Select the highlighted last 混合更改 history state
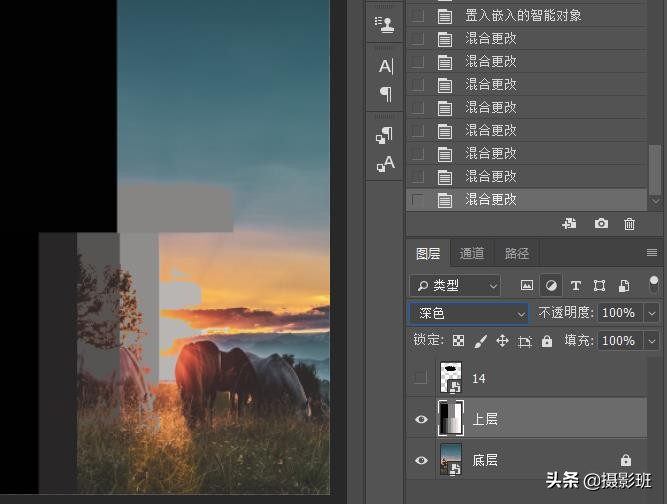 click(527, 200)
